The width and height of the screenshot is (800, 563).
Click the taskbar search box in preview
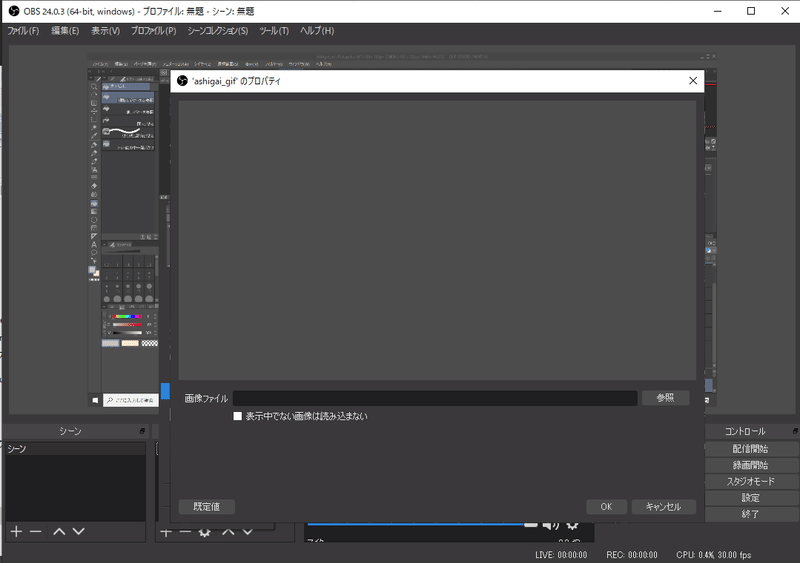click(x=131, y=400)
